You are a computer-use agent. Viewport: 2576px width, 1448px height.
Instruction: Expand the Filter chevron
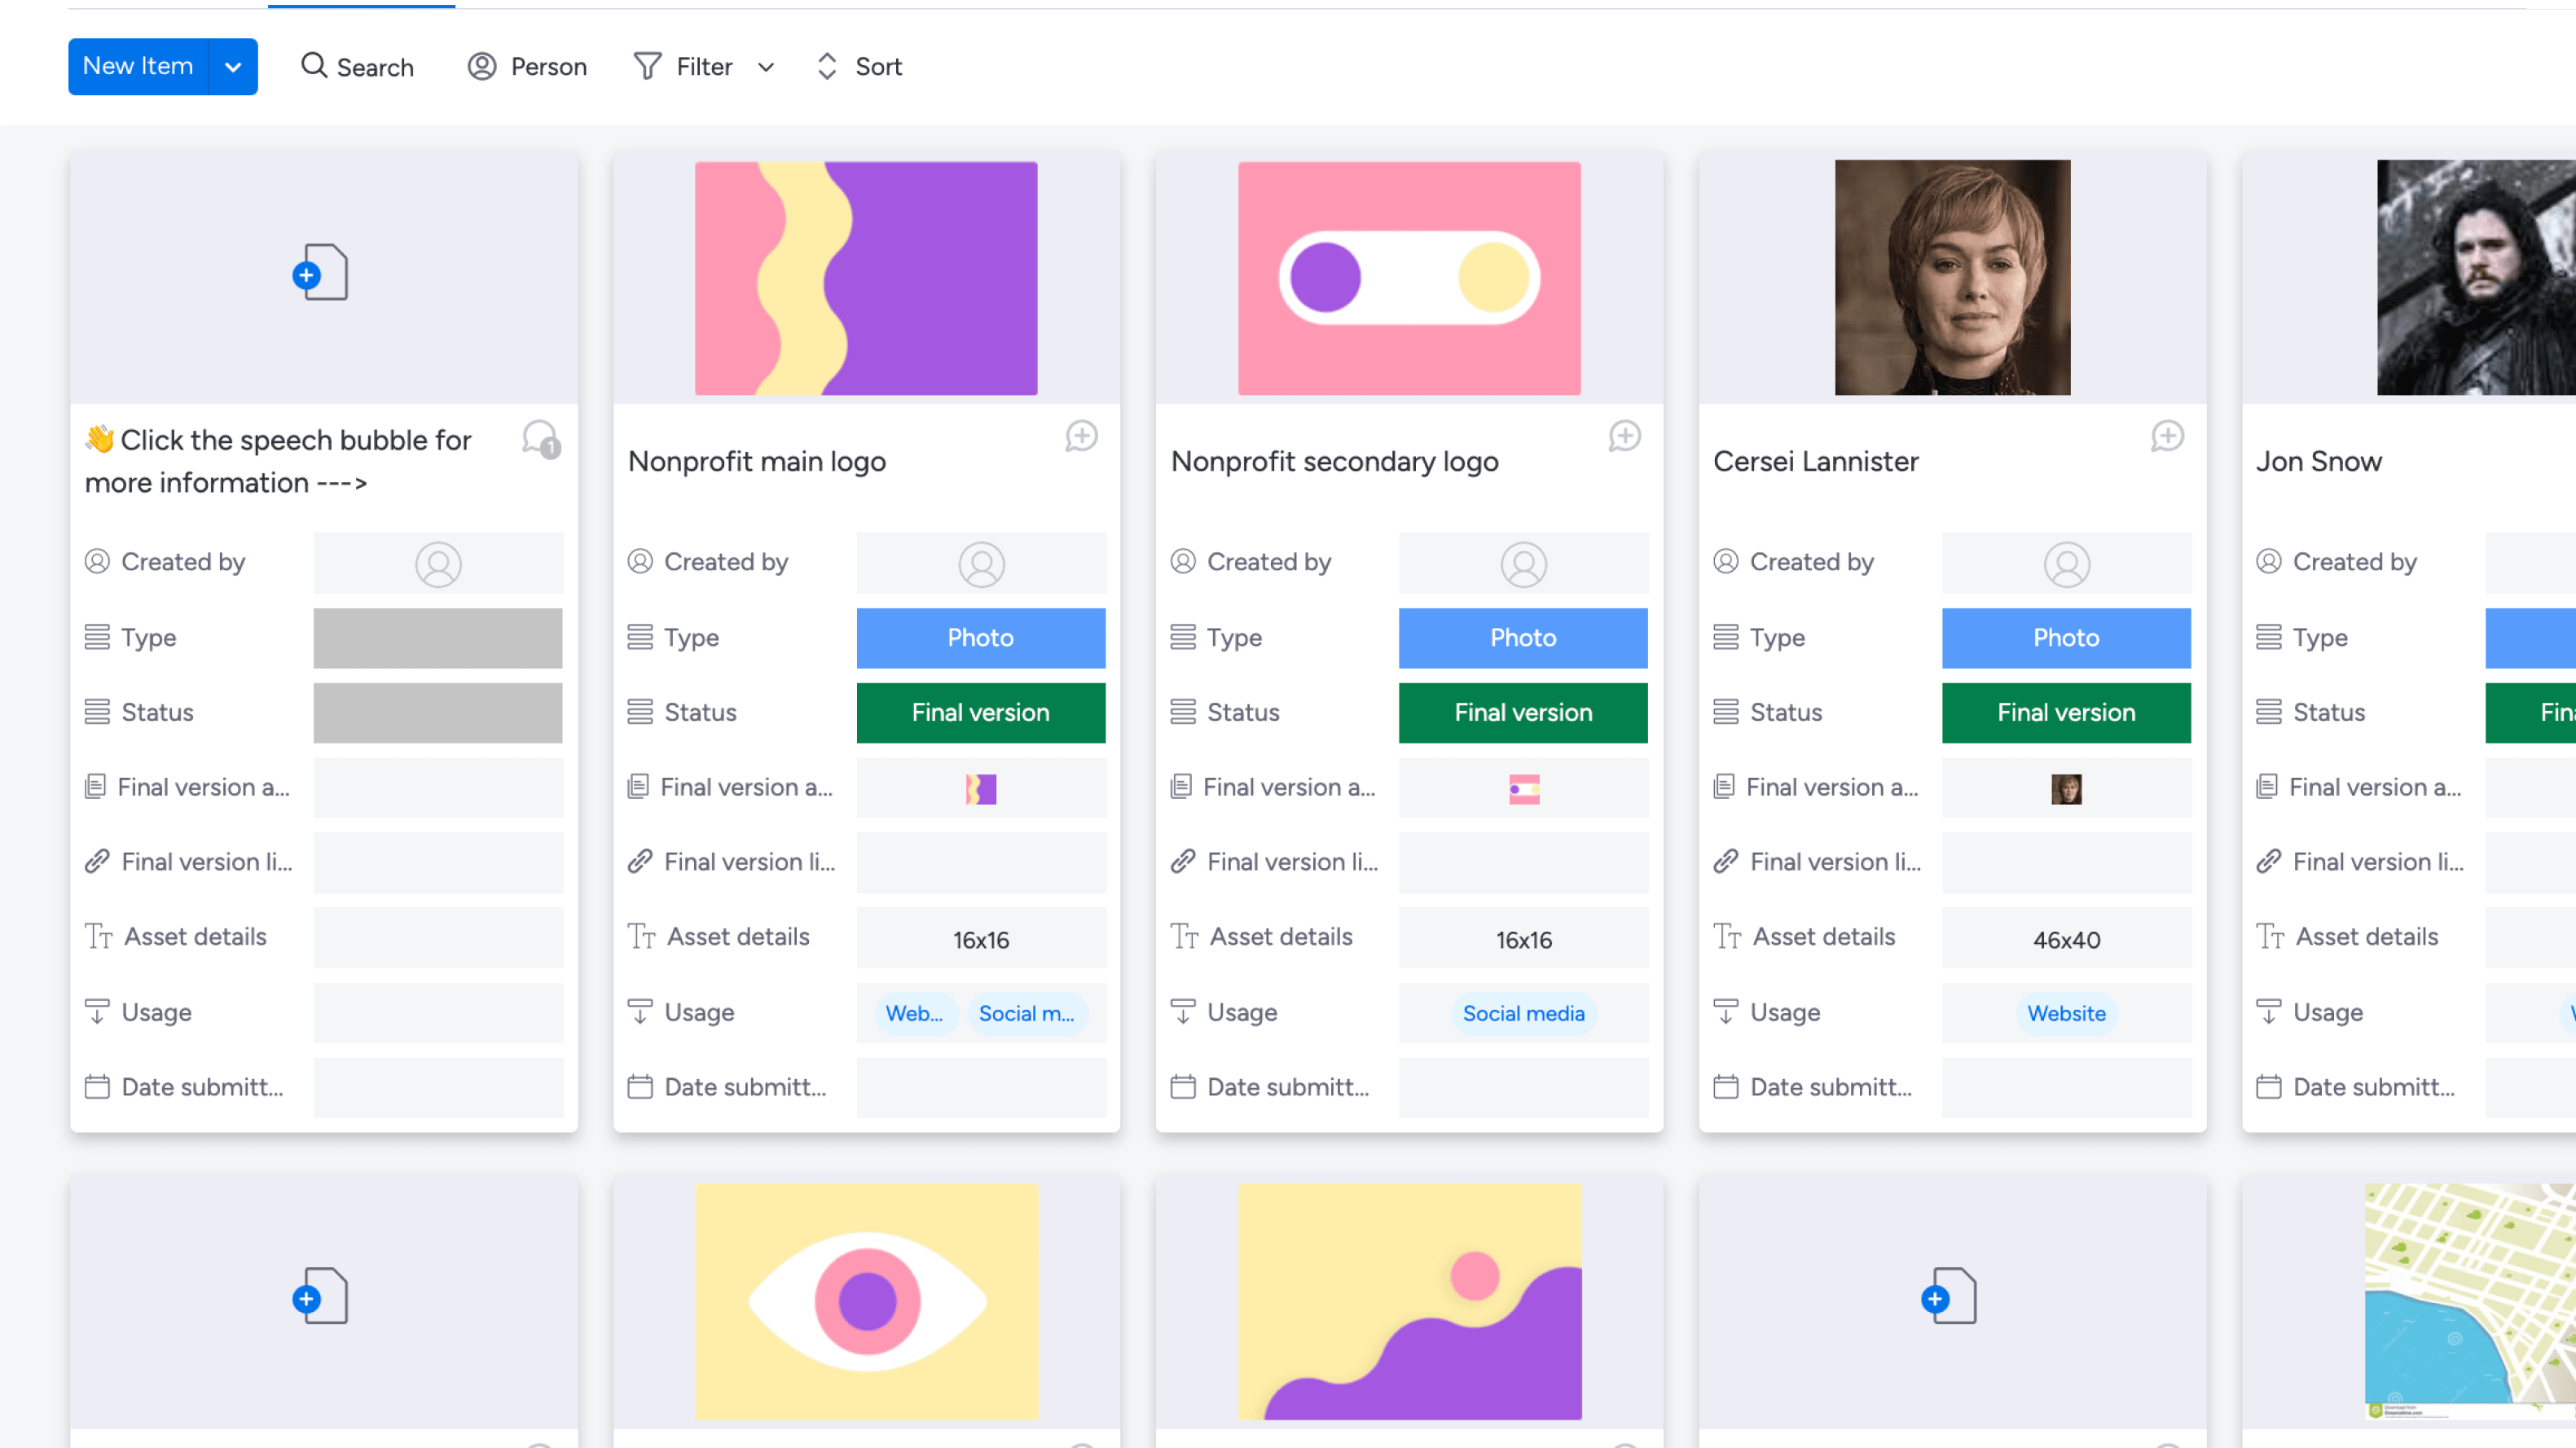[765, 67]
